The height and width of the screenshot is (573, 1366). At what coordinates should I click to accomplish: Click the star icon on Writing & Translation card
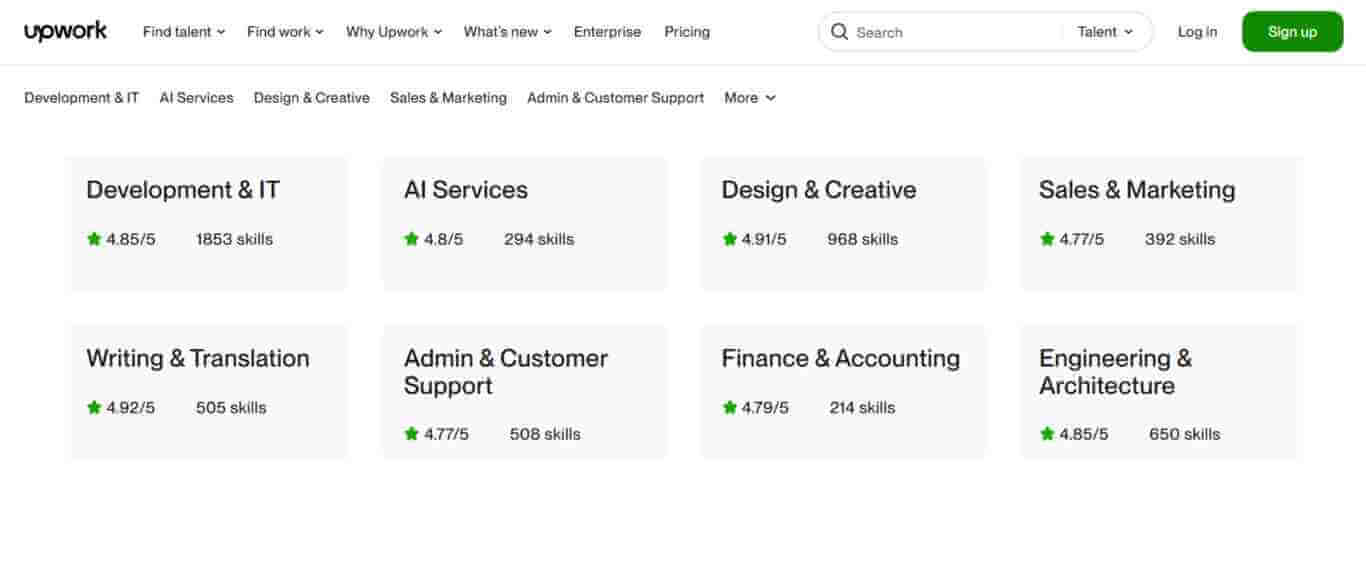tap(94, 407)
